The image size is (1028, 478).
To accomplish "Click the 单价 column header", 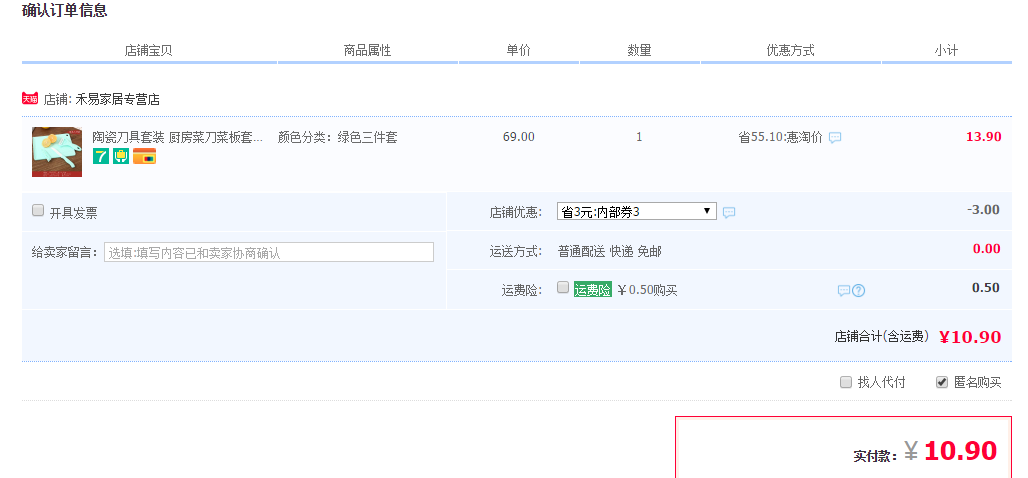I will tap(519, 50).
